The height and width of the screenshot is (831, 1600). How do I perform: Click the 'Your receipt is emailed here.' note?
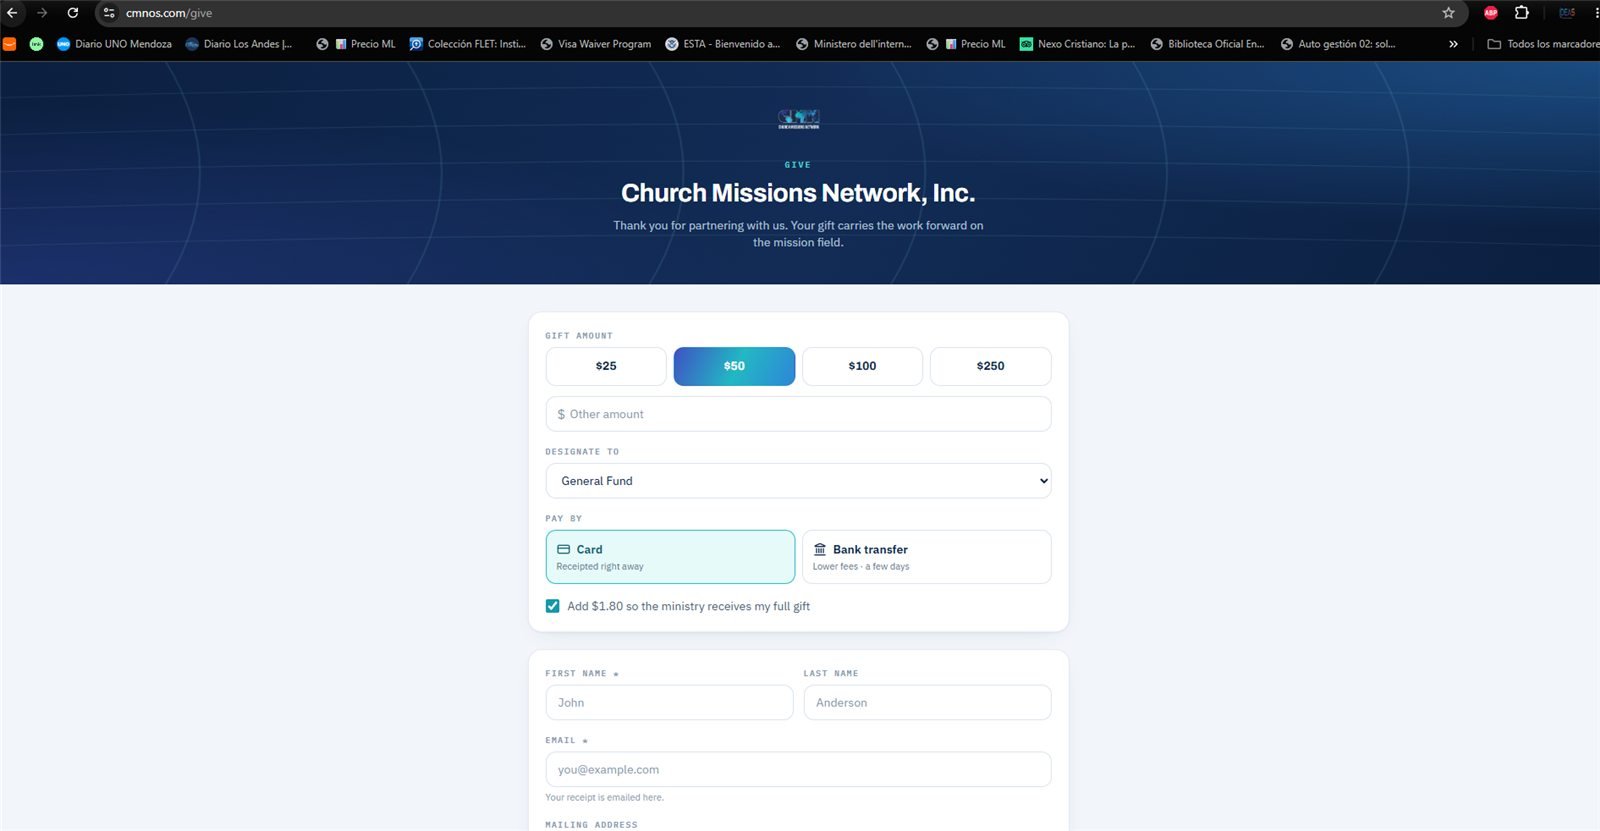[604, 798]
